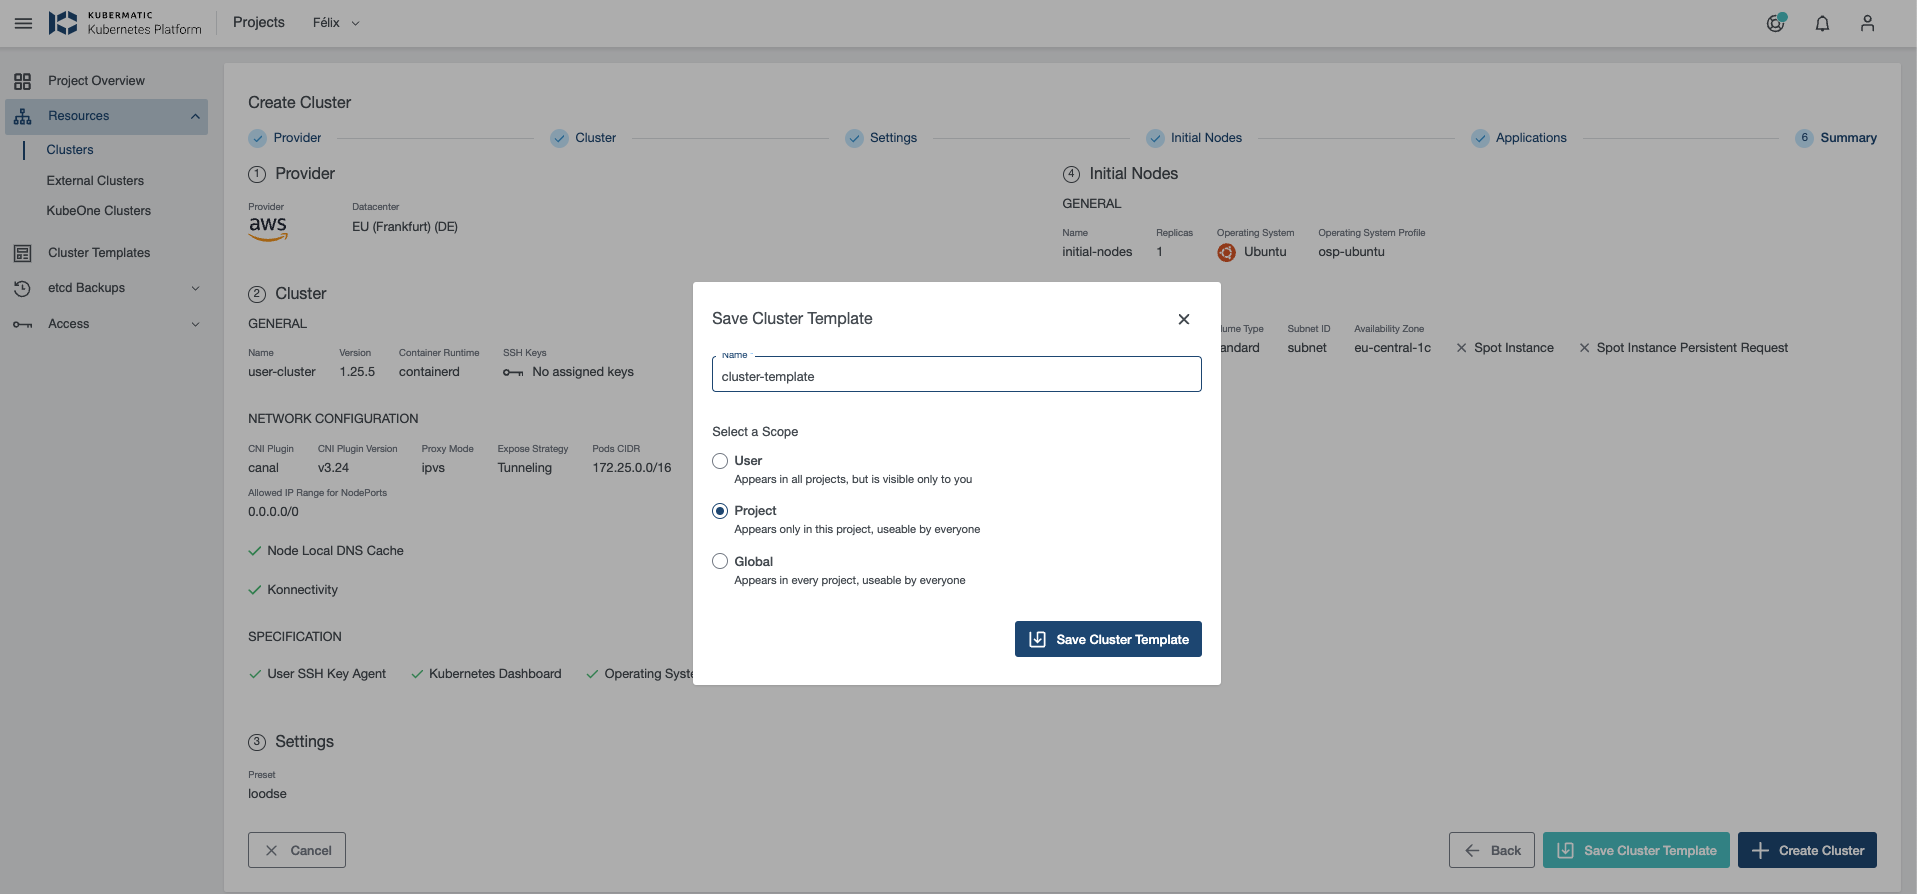Image resolution: width=1917 pixels, height=894 pixels.
Task: Open the help and support icon
Action: tap(1775, 23)
